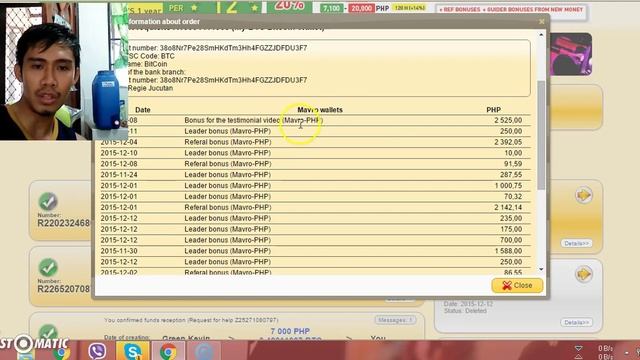Viewport: 640px width, 360px height.
Task: Click the dialog scrollbar down arrow
Action: (541, 269)
